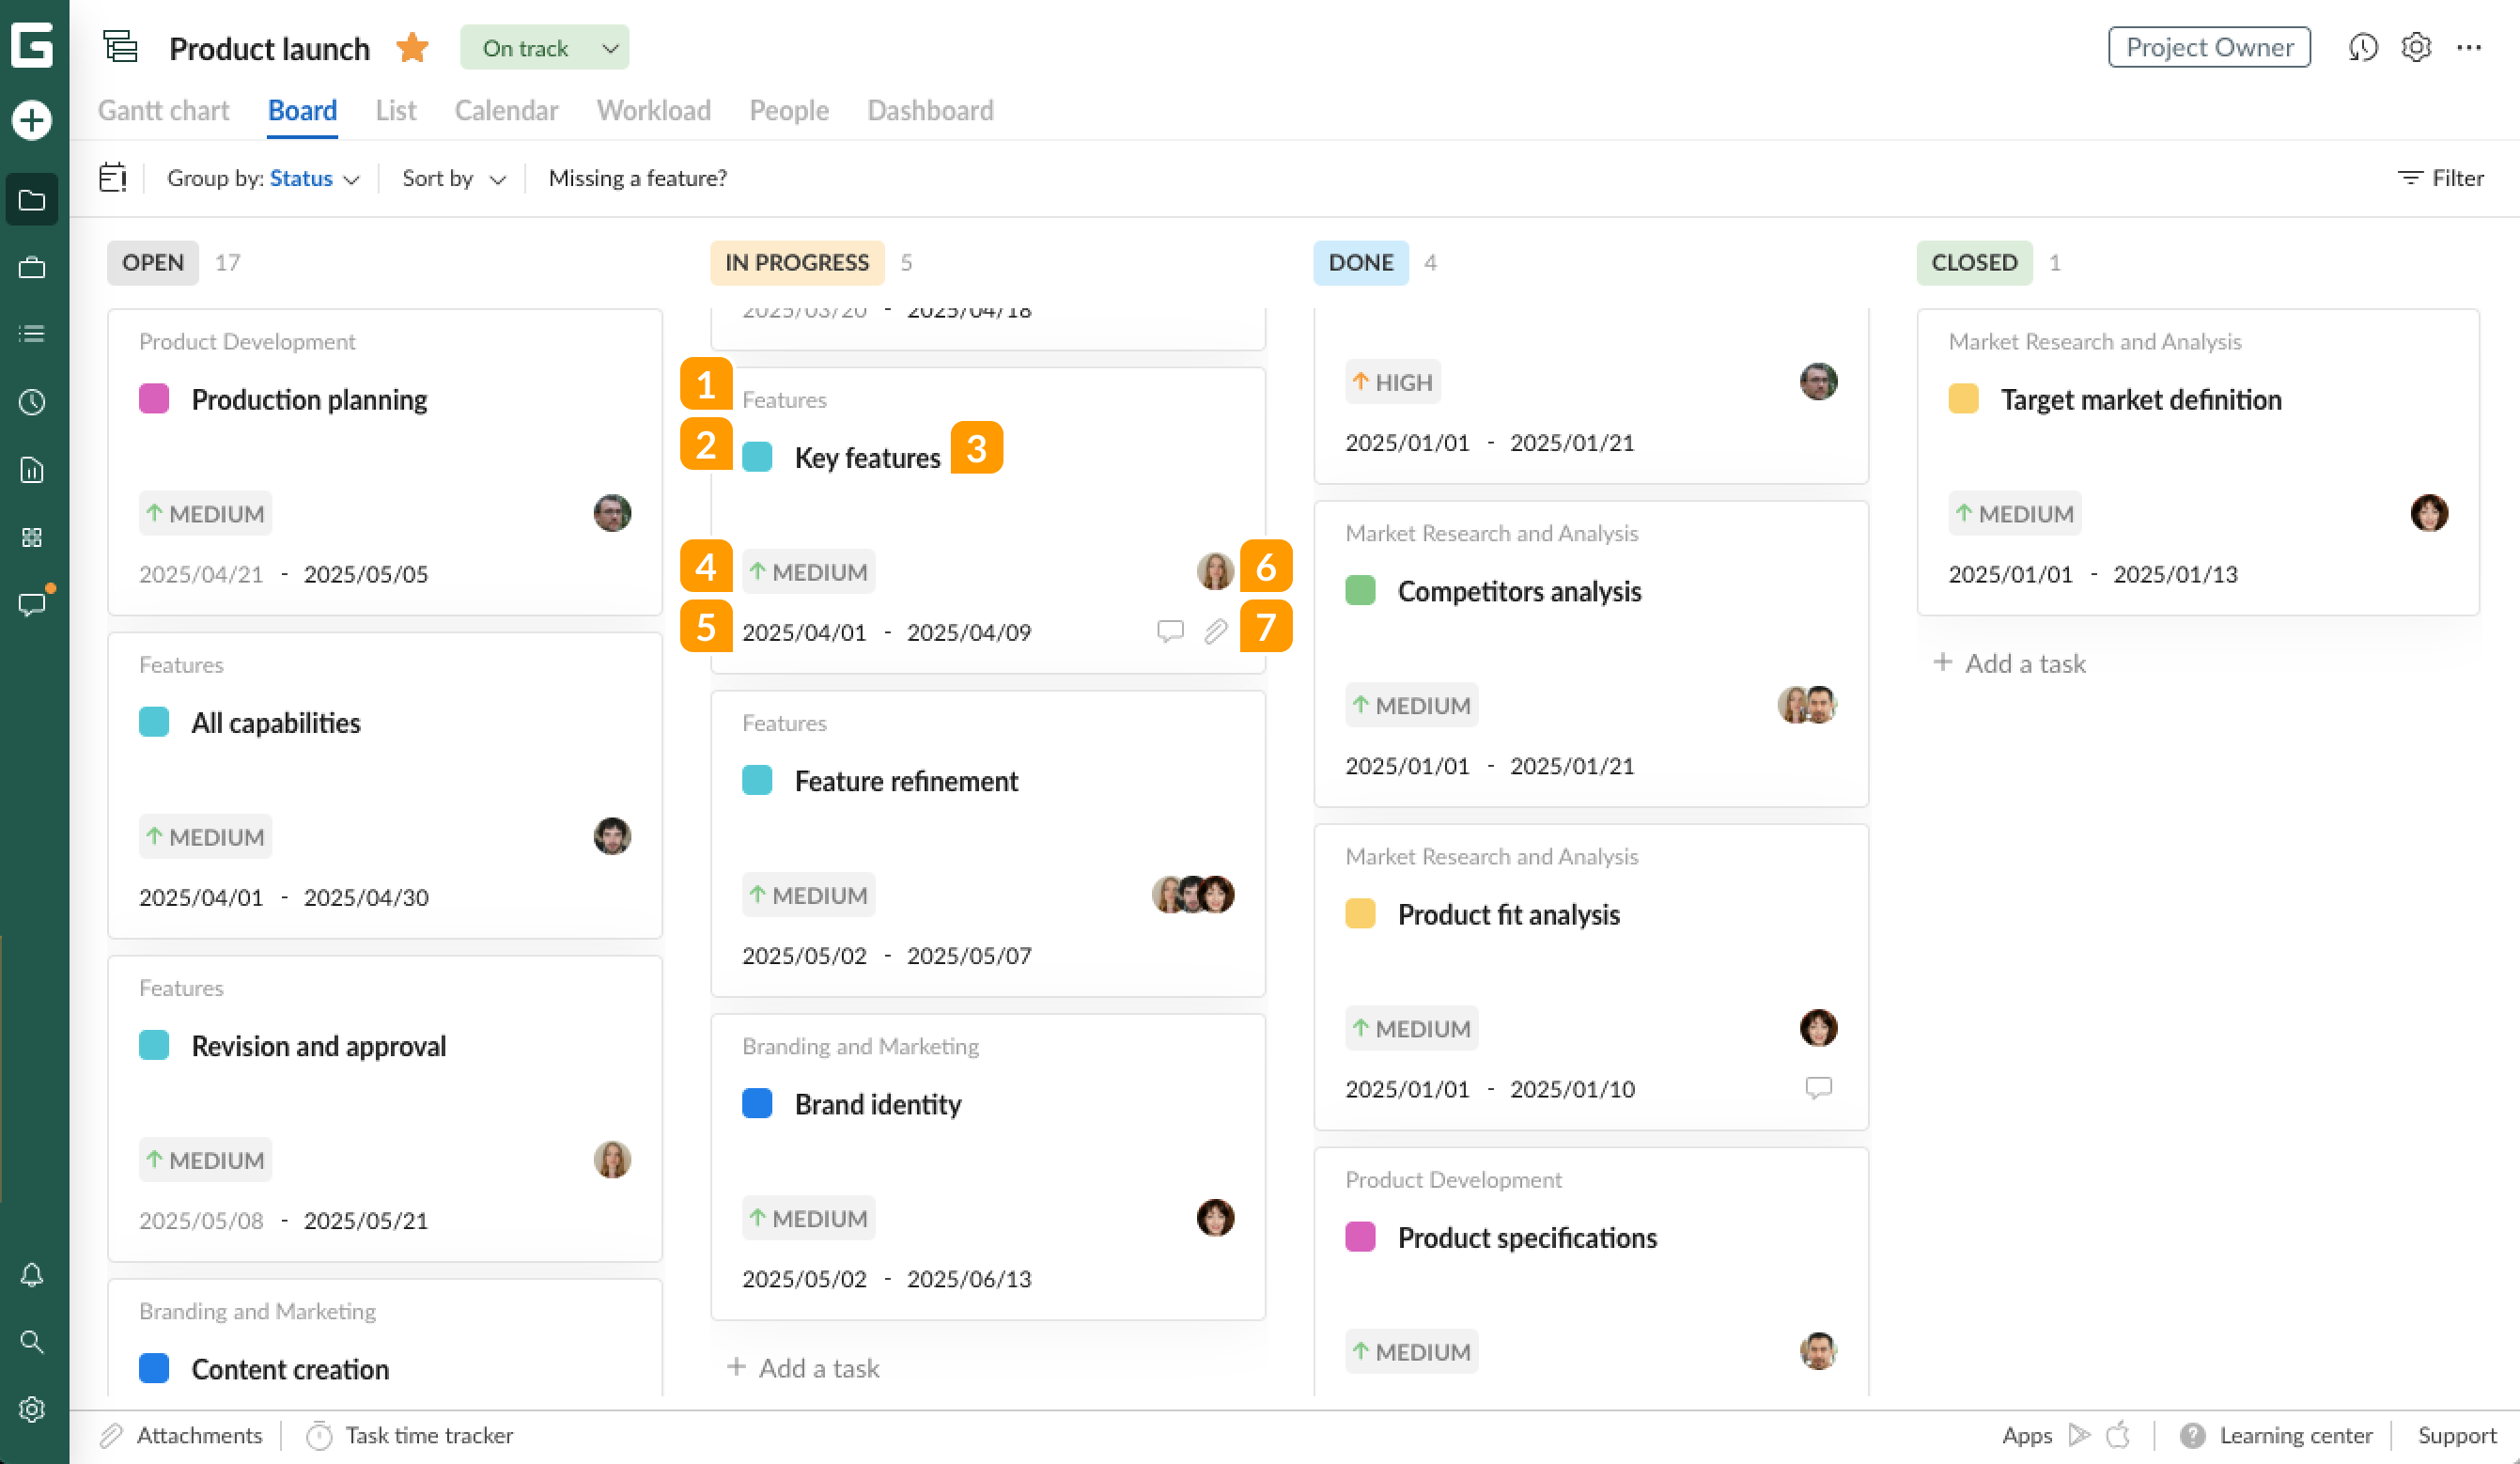Open the Workload tab

tap(653, 110)
